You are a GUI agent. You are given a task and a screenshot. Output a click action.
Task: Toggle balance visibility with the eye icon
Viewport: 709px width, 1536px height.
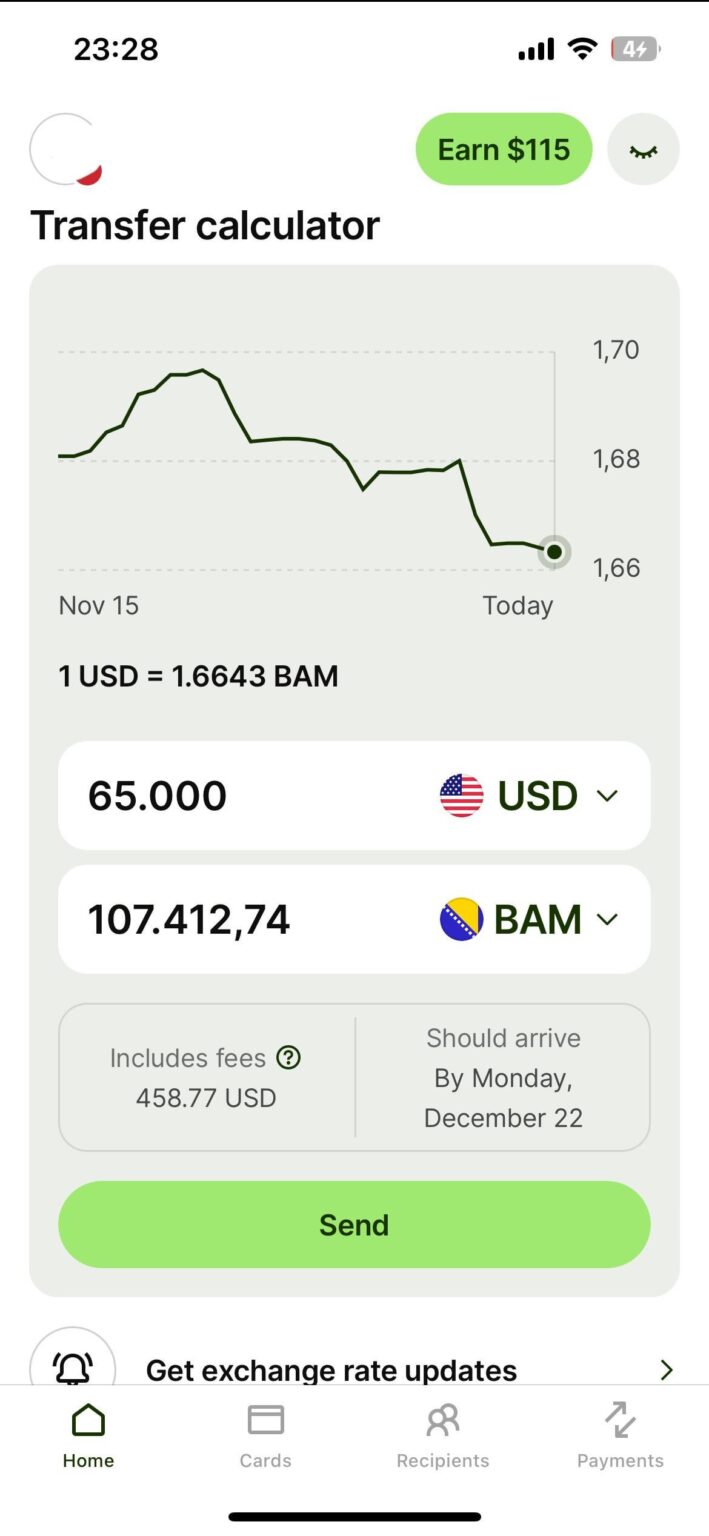643,149
